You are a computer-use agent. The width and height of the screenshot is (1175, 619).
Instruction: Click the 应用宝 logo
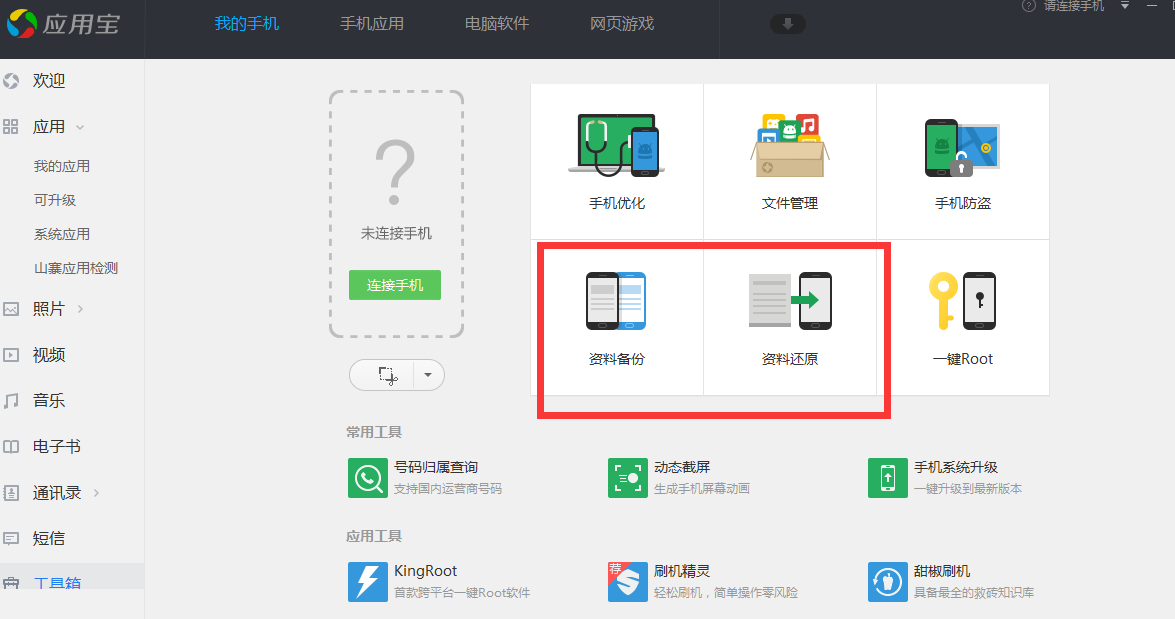pyautogui.click(x=63, y=24)
